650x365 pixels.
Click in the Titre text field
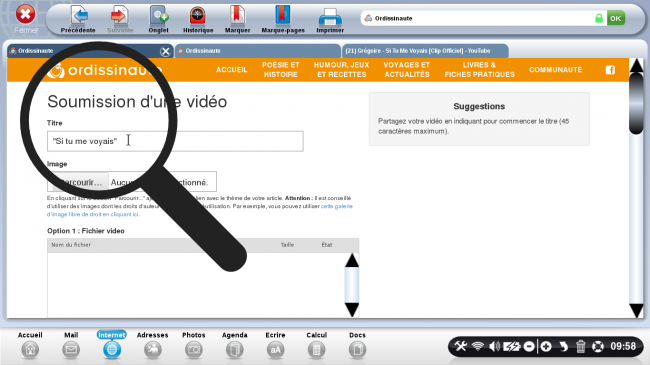(175, 141)
